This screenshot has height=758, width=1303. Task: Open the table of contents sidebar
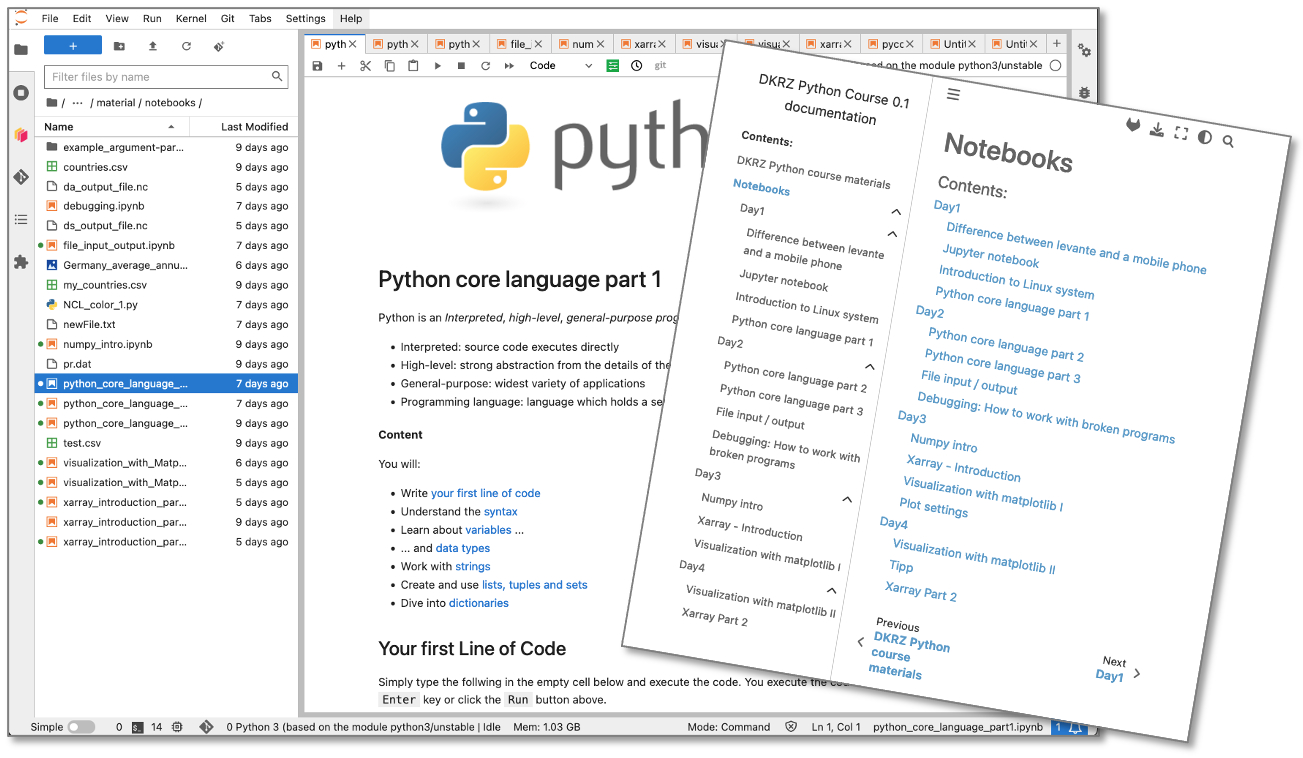pyautogui.click(x=20, y=220)
